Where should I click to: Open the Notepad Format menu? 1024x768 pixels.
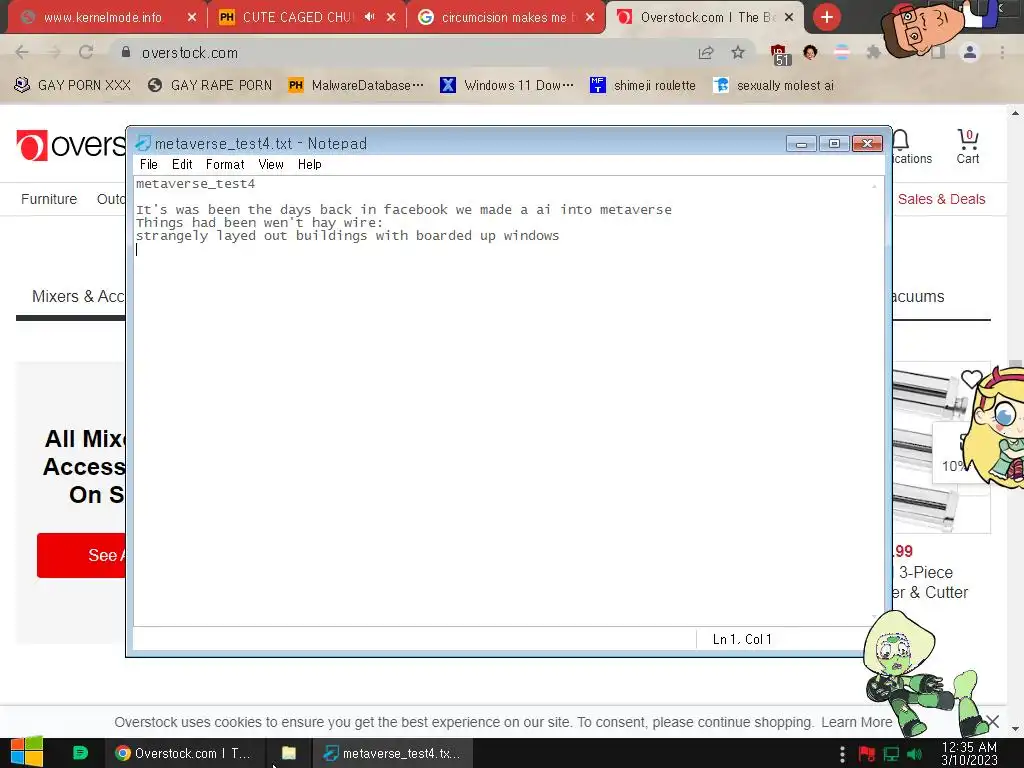(225, 165)
